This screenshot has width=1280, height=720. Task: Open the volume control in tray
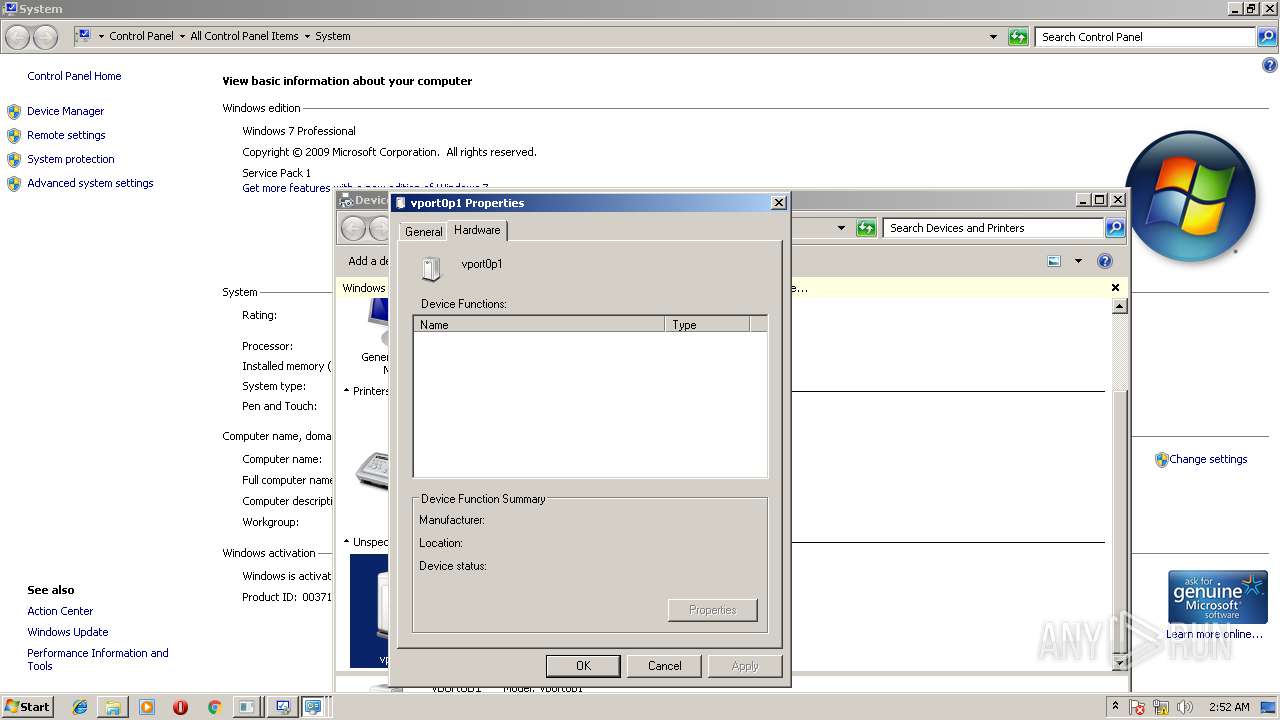[x=1184, y=707]
